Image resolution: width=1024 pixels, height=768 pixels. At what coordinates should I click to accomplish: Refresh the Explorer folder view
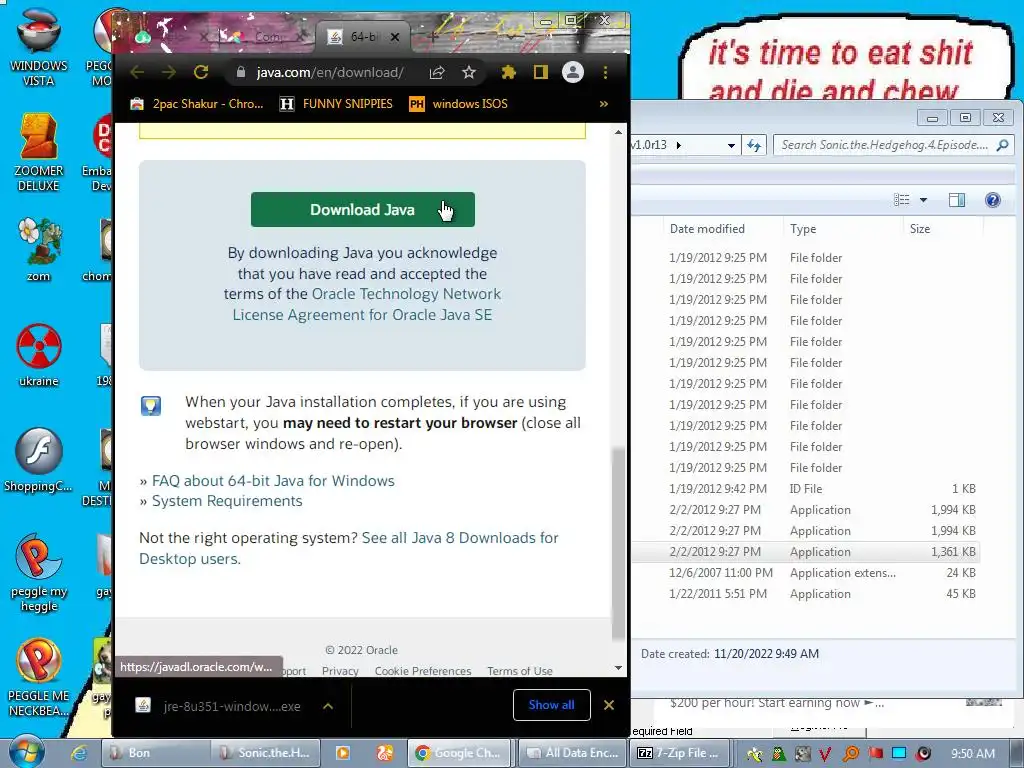tap(754, 145)
